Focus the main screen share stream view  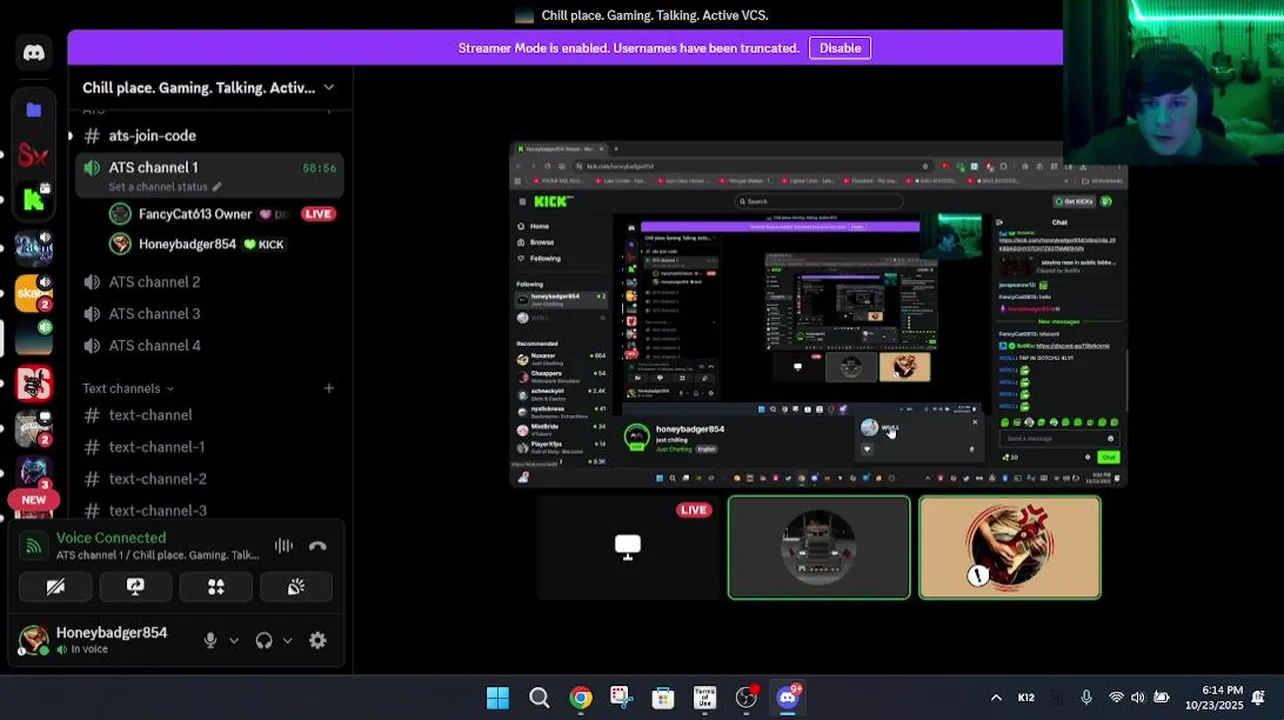[x=818, y=314]
